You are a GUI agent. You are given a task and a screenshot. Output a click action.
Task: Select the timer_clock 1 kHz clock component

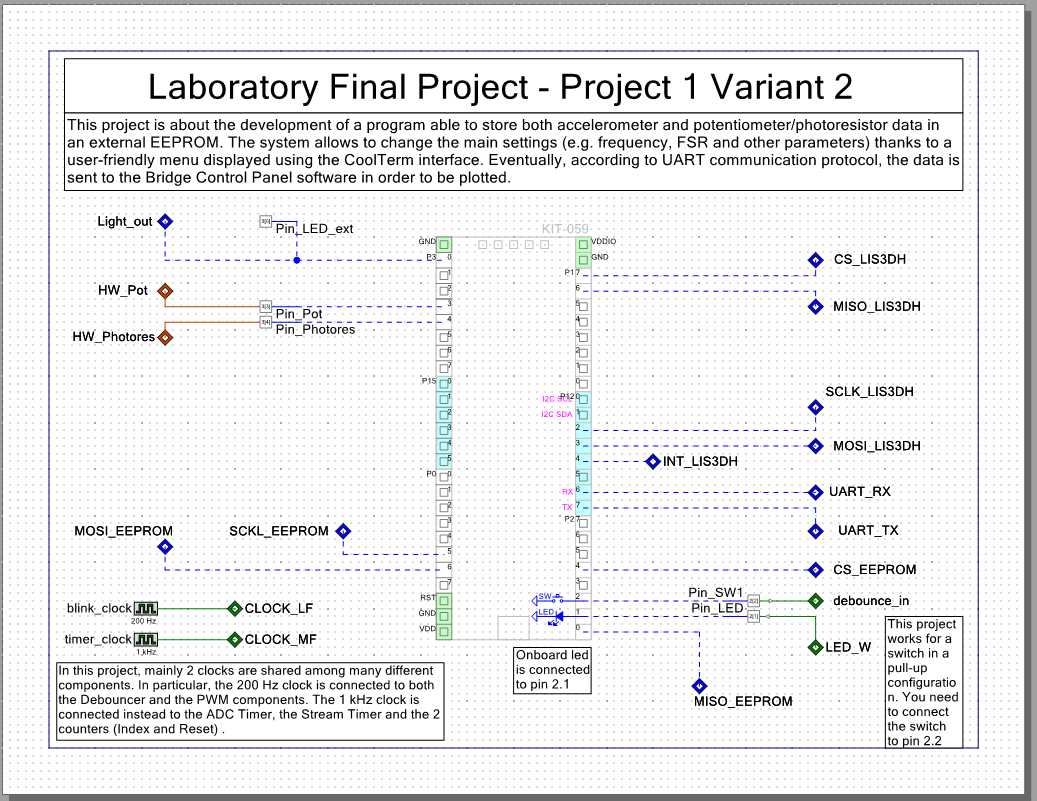tap(146, 638)
